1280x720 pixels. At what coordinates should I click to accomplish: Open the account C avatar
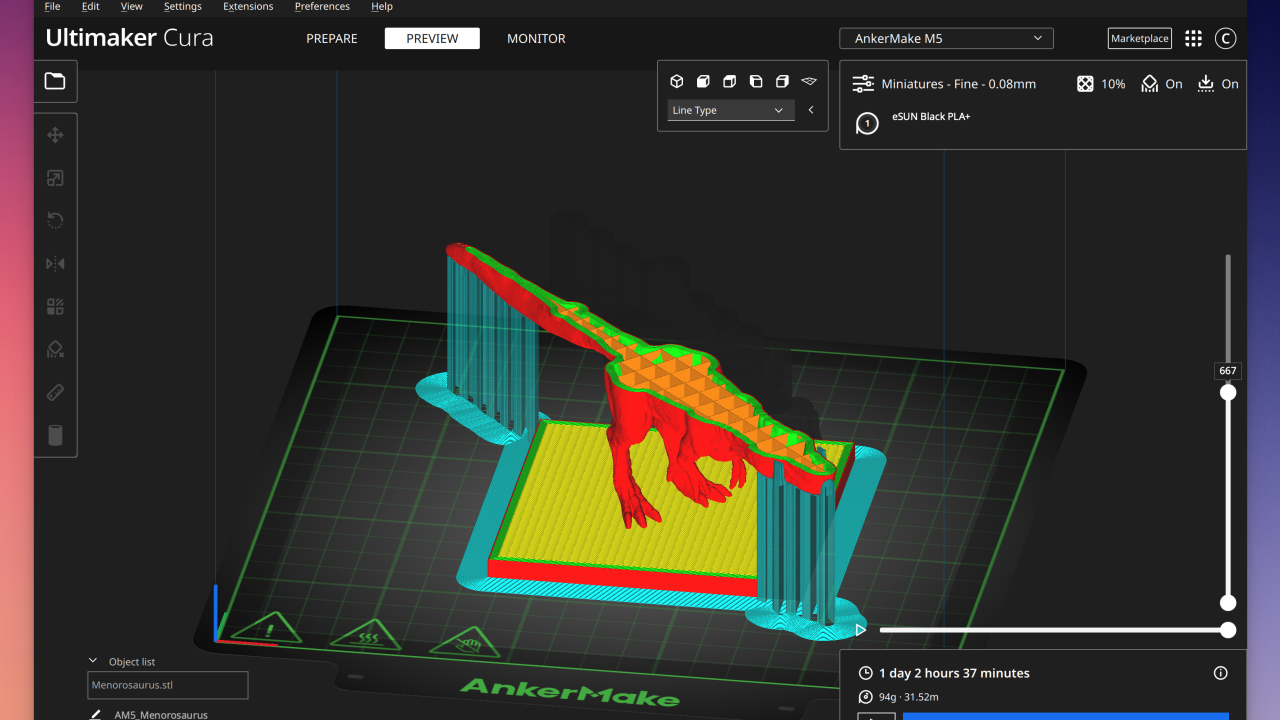coord(1226,39)
